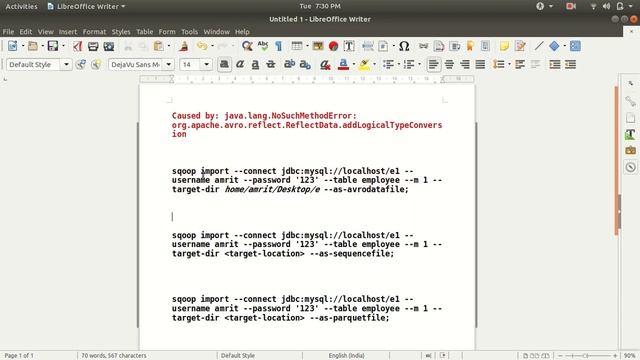Toggle track changes recording
640x360 pixels.
(520, 46)
